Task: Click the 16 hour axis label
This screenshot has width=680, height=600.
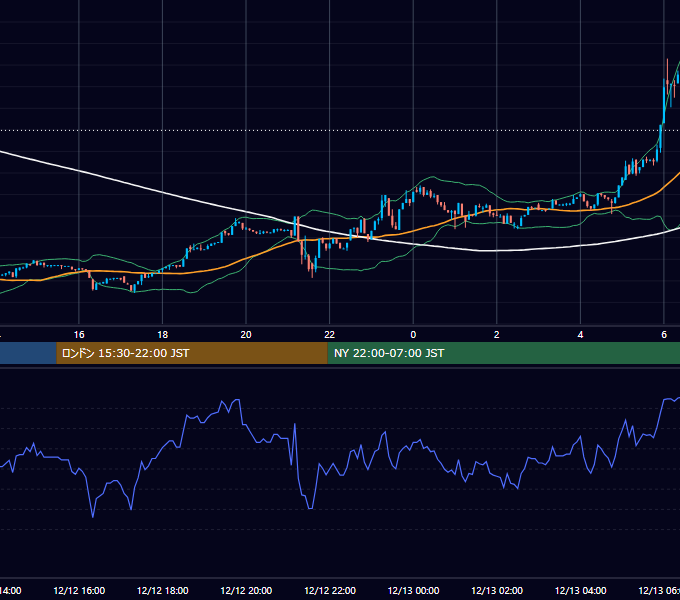Action: tap(79, 335)
